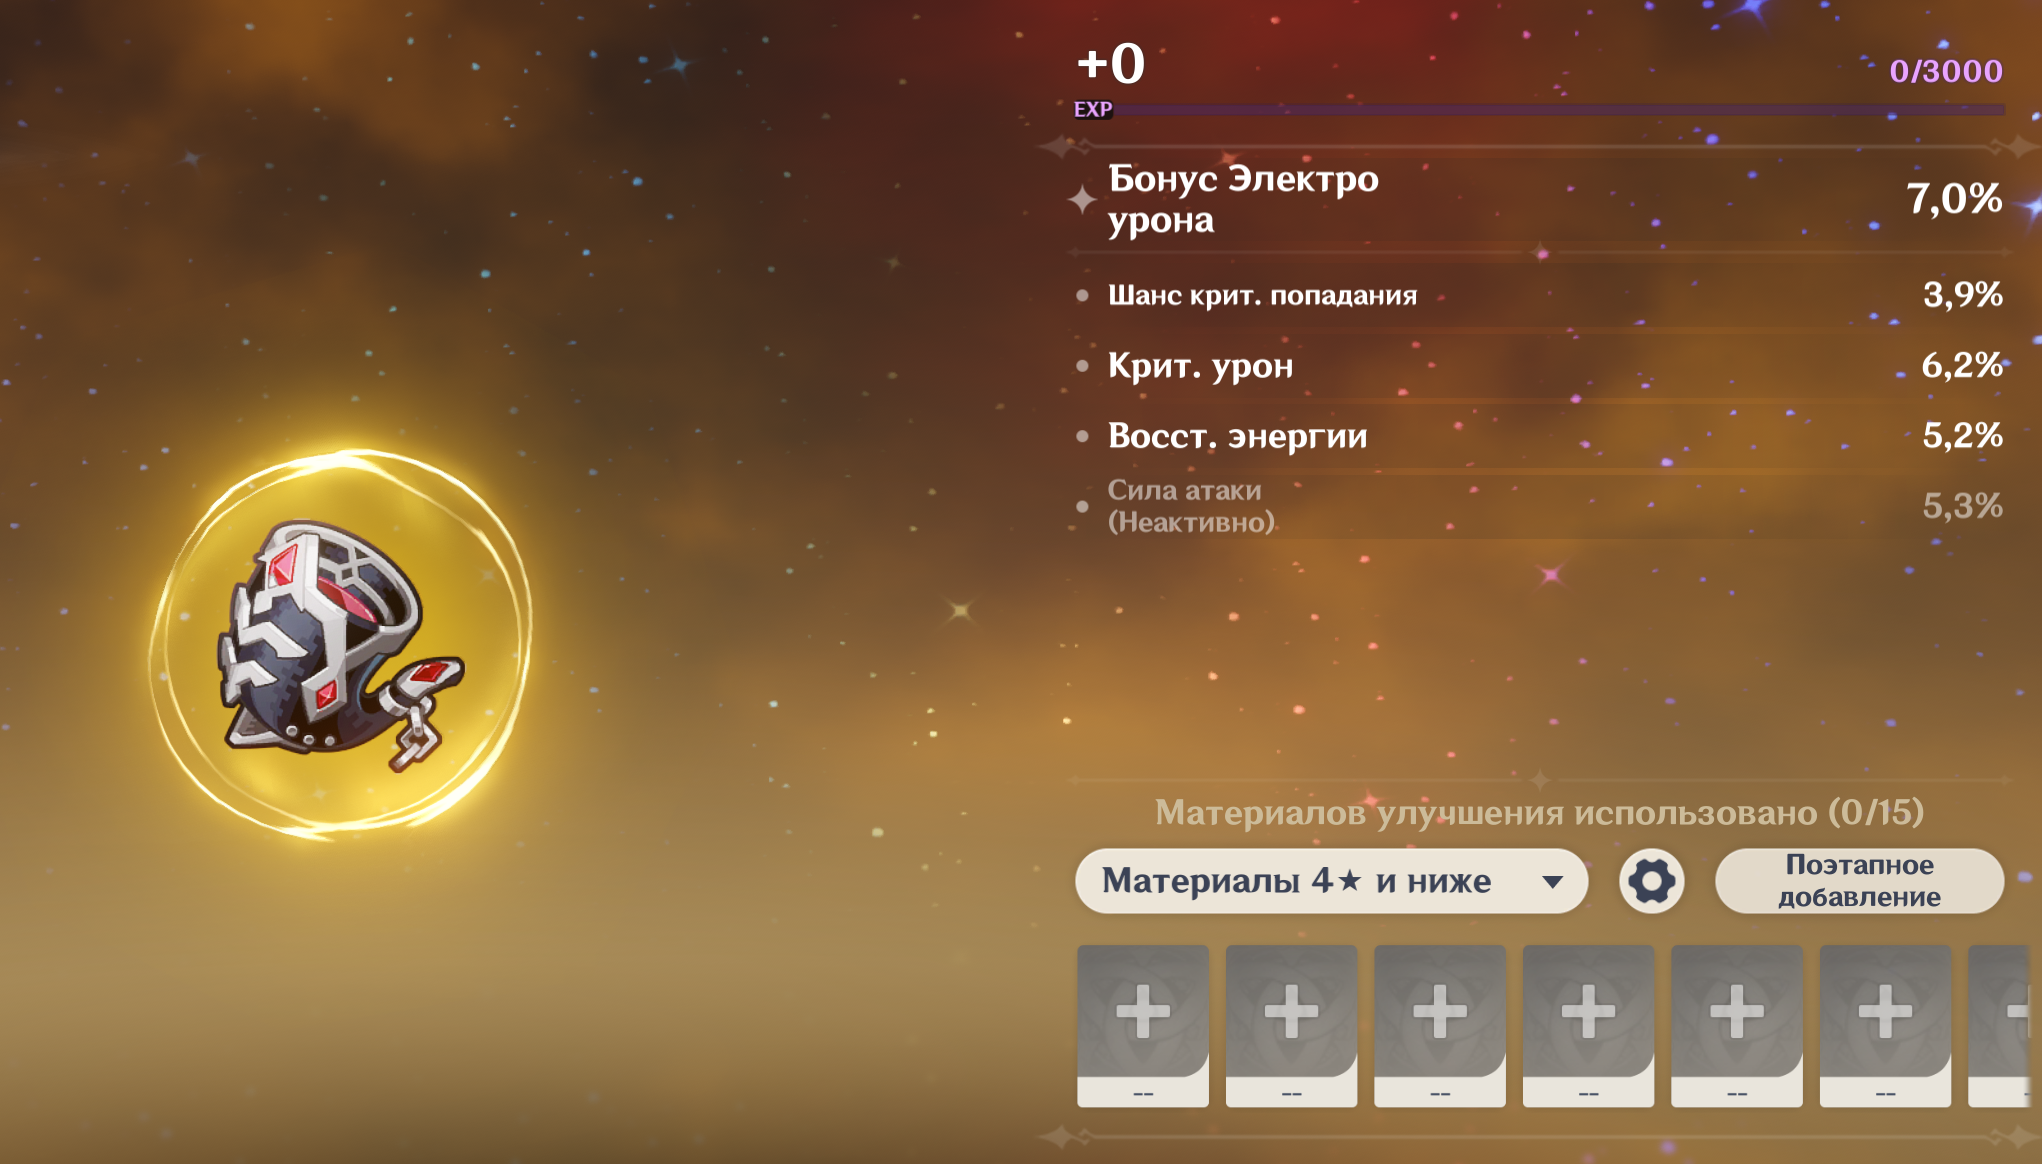Click the sixth empty material slot plus

(x=1885, y=1012)
